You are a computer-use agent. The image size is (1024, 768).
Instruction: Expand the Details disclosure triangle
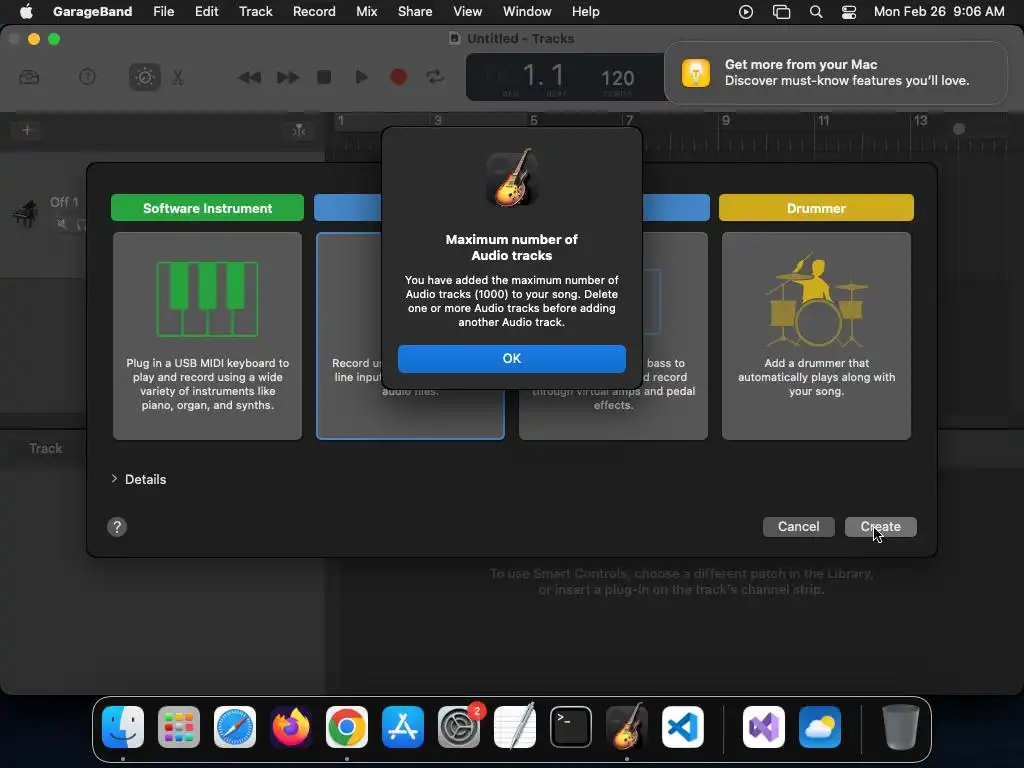coord(114,479)
